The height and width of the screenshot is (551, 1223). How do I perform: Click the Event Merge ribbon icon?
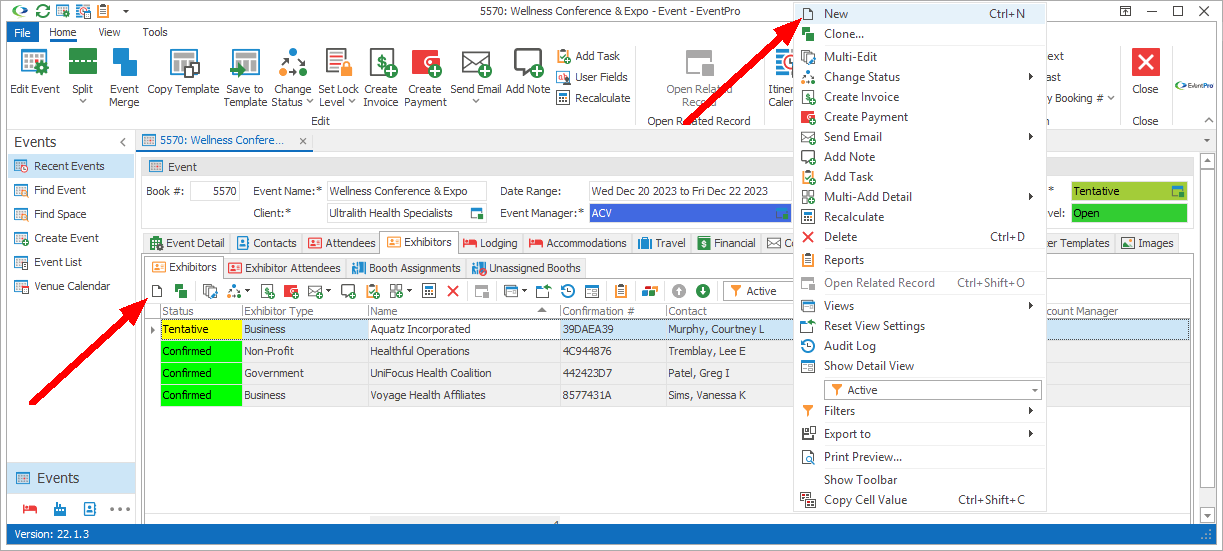click(x=125, y=64)
